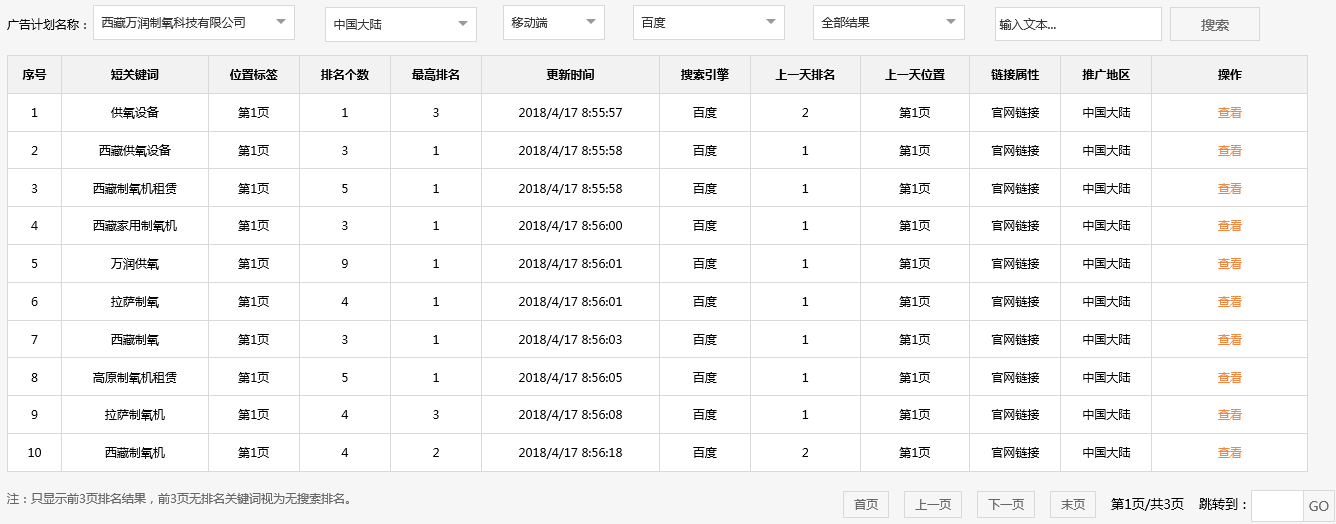Click 查看 for 高原制氧机租赁

pos(1229,378)
